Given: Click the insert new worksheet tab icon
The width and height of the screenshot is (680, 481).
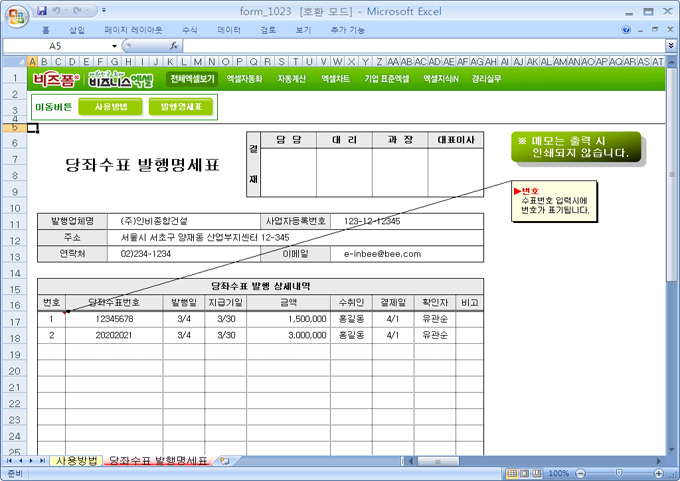Looking at the screenshot, I should [x=223, y=461].
